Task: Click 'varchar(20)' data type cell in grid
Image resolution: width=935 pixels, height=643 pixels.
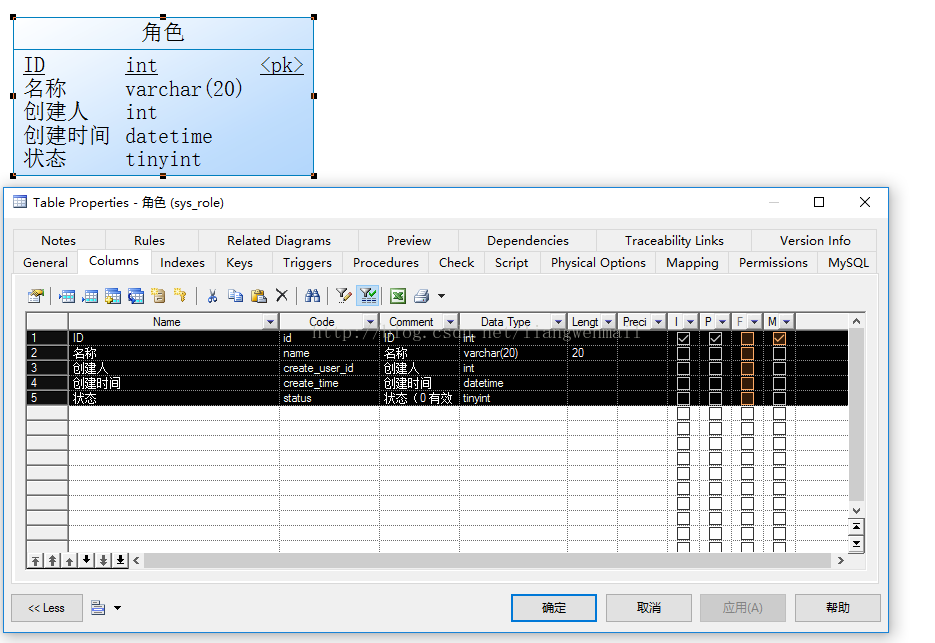Action: pyautogui.click(x=513, y=353)
